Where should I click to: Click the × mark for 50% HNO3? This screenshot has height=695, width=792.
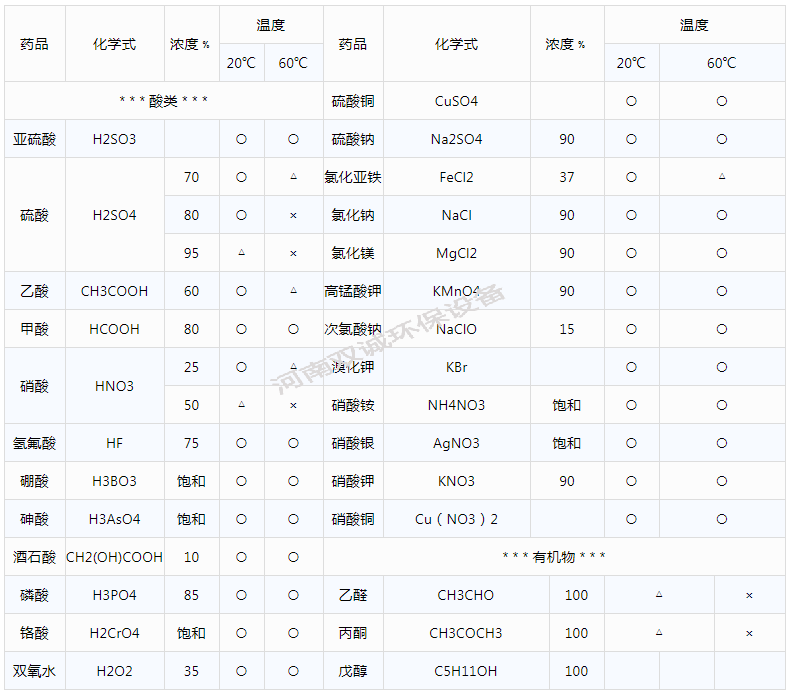(x=293, y=406)
